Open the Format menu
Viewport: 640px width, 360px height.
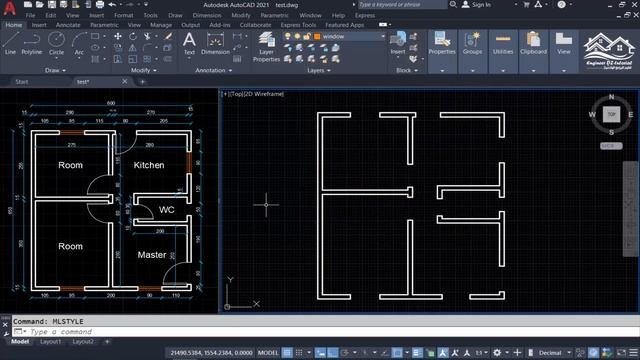point(124,16)
